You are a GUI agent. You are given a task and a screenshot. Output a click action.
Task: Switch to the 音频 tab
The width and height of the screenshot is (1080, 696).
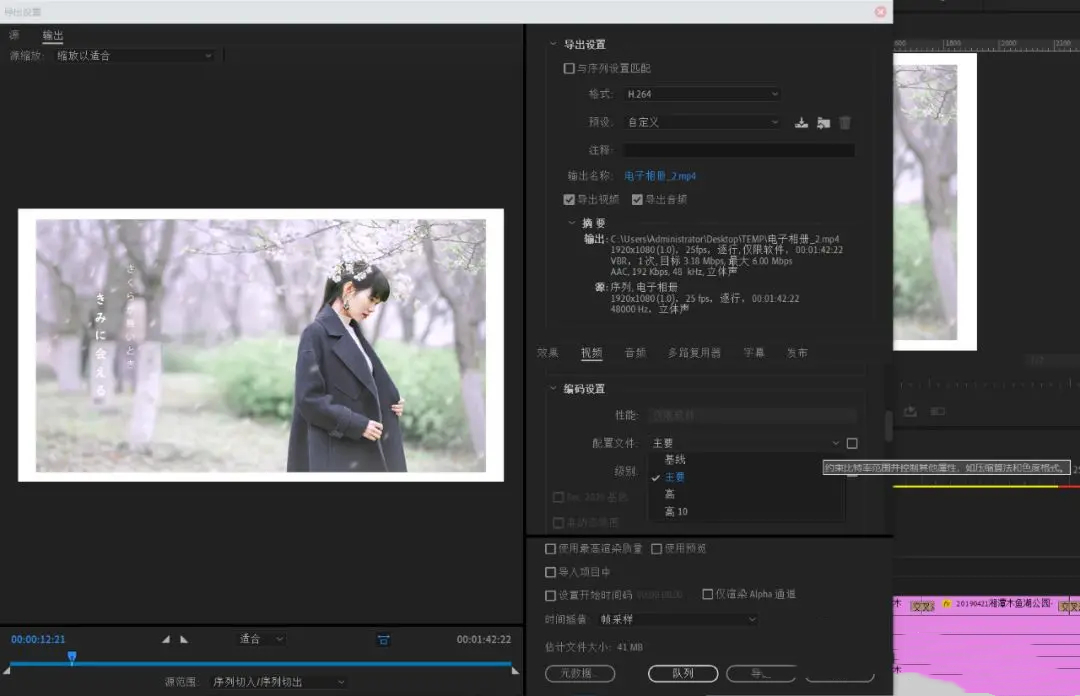[x=637, y=352]
